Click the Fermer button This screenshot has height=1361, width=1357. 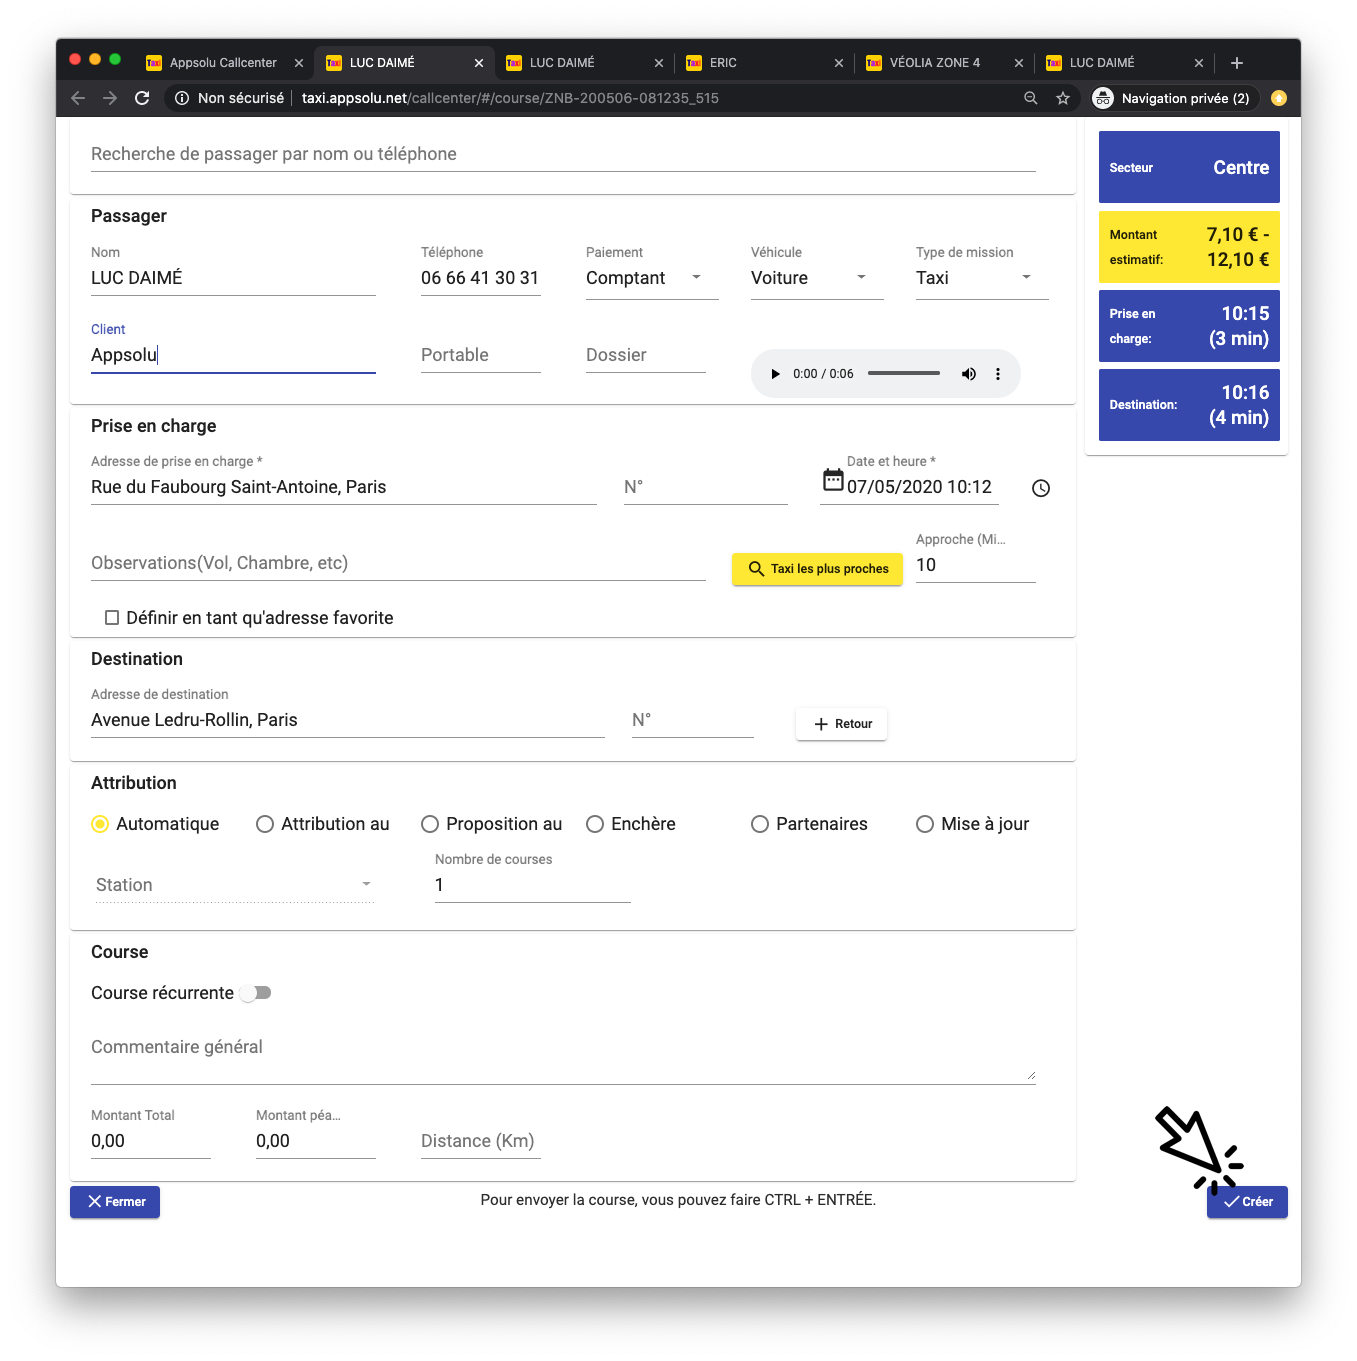click(115, 1202)
